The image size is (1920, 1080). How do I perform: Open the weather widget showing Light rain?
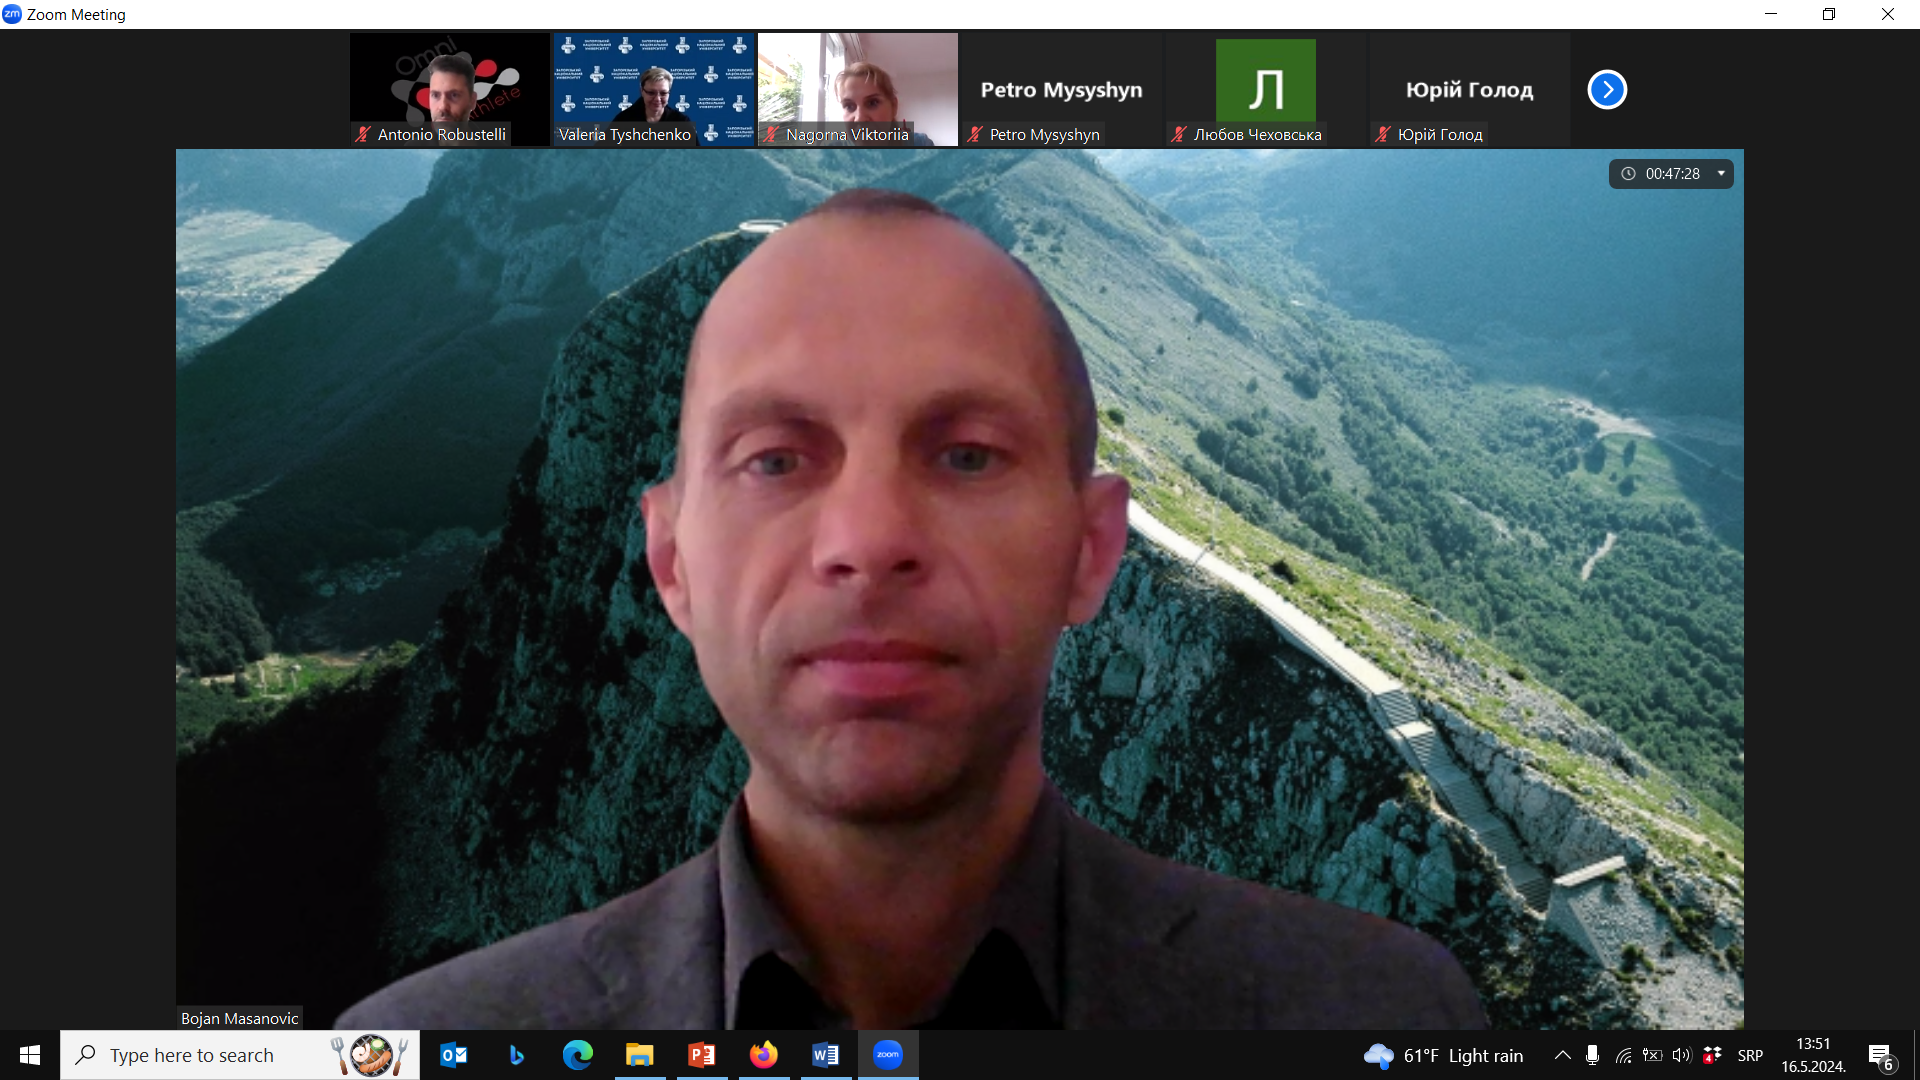coord(1443,1055)
